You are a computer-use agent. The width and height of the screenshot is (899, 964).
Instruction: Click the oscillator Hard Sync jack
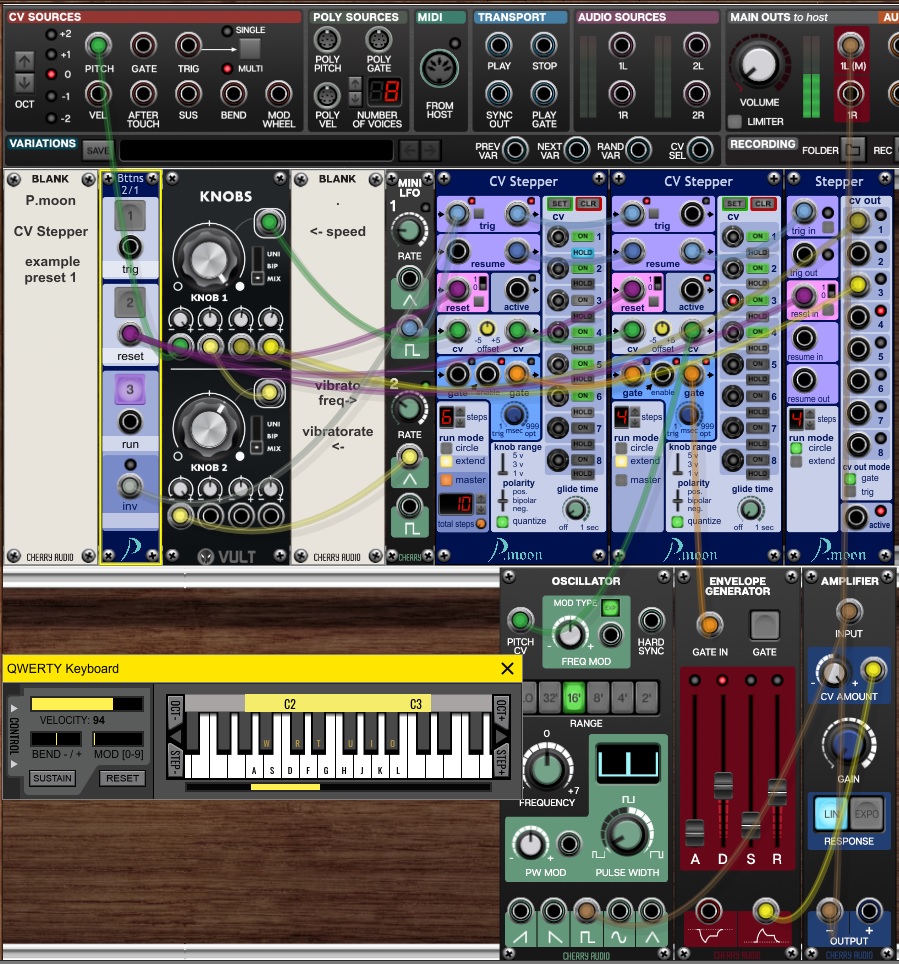tap(651, 619)
